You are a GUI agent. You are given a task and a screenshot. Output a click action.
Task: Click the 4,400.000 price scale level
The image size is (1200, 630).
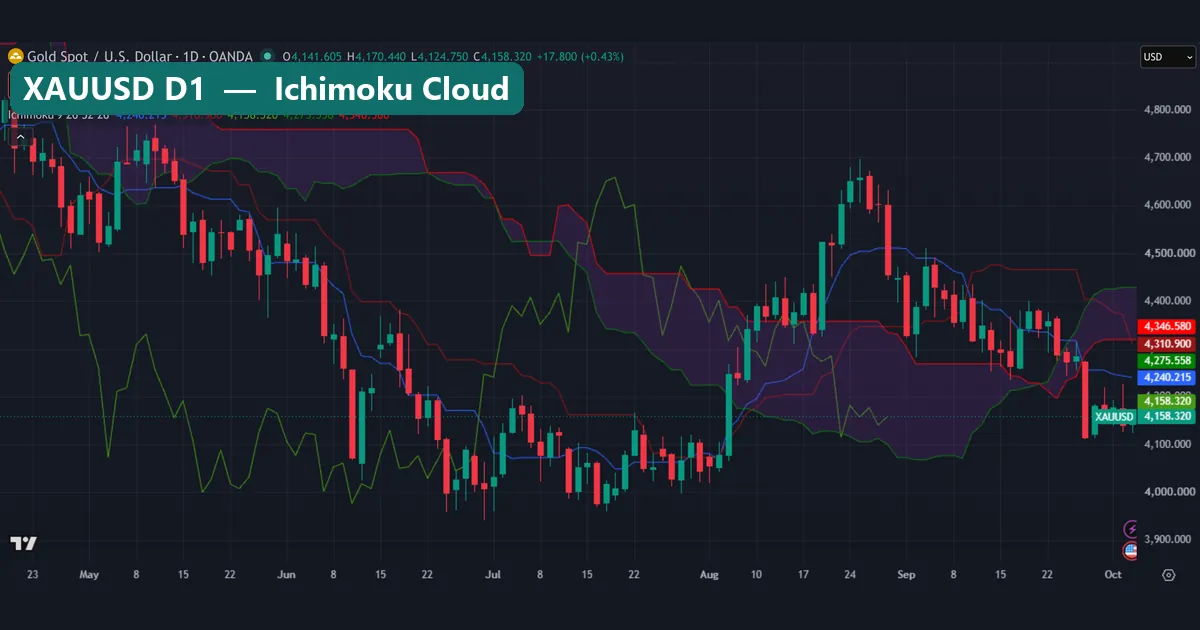[x=1168, y=300]
